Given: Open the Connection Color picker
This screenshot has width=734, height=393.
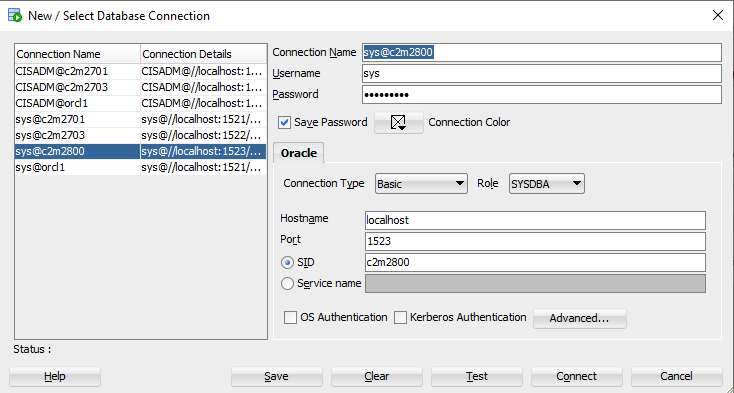Looking at the screenshot, I should (x=398, y=123).
